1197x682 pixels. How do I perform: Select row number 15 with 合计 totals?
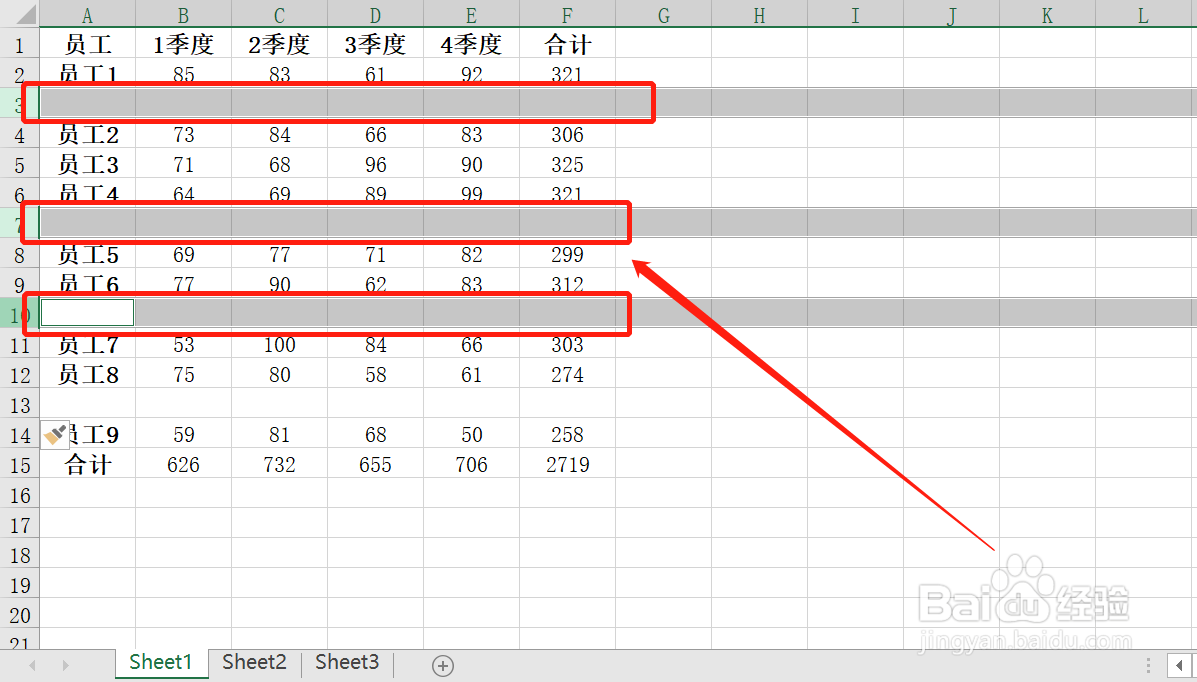(20, 464)
